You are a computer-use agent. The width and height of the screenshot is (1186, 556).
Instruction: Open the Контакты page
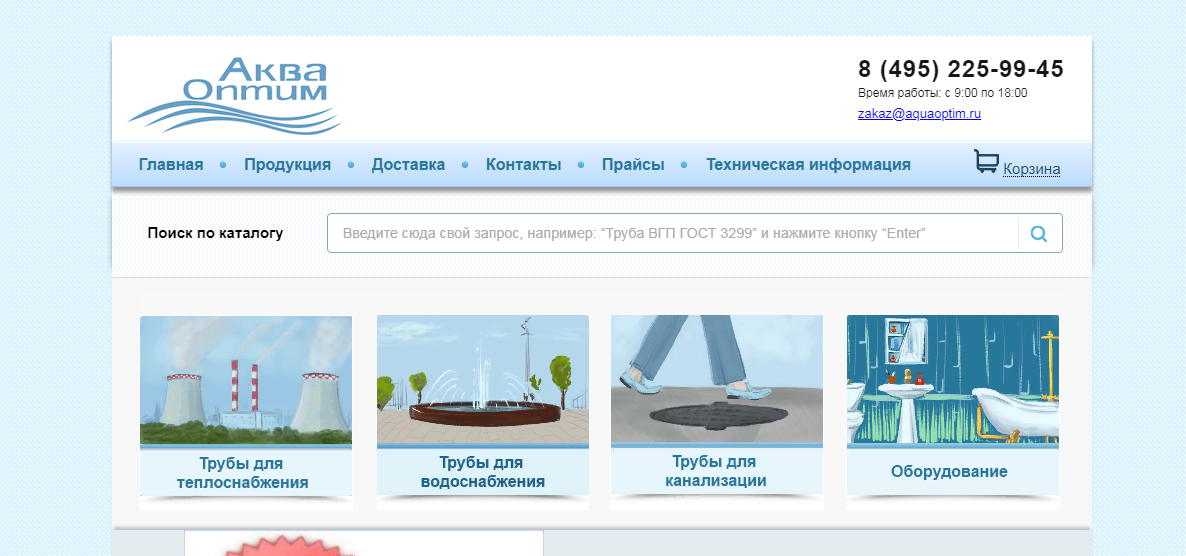point(523,165)
